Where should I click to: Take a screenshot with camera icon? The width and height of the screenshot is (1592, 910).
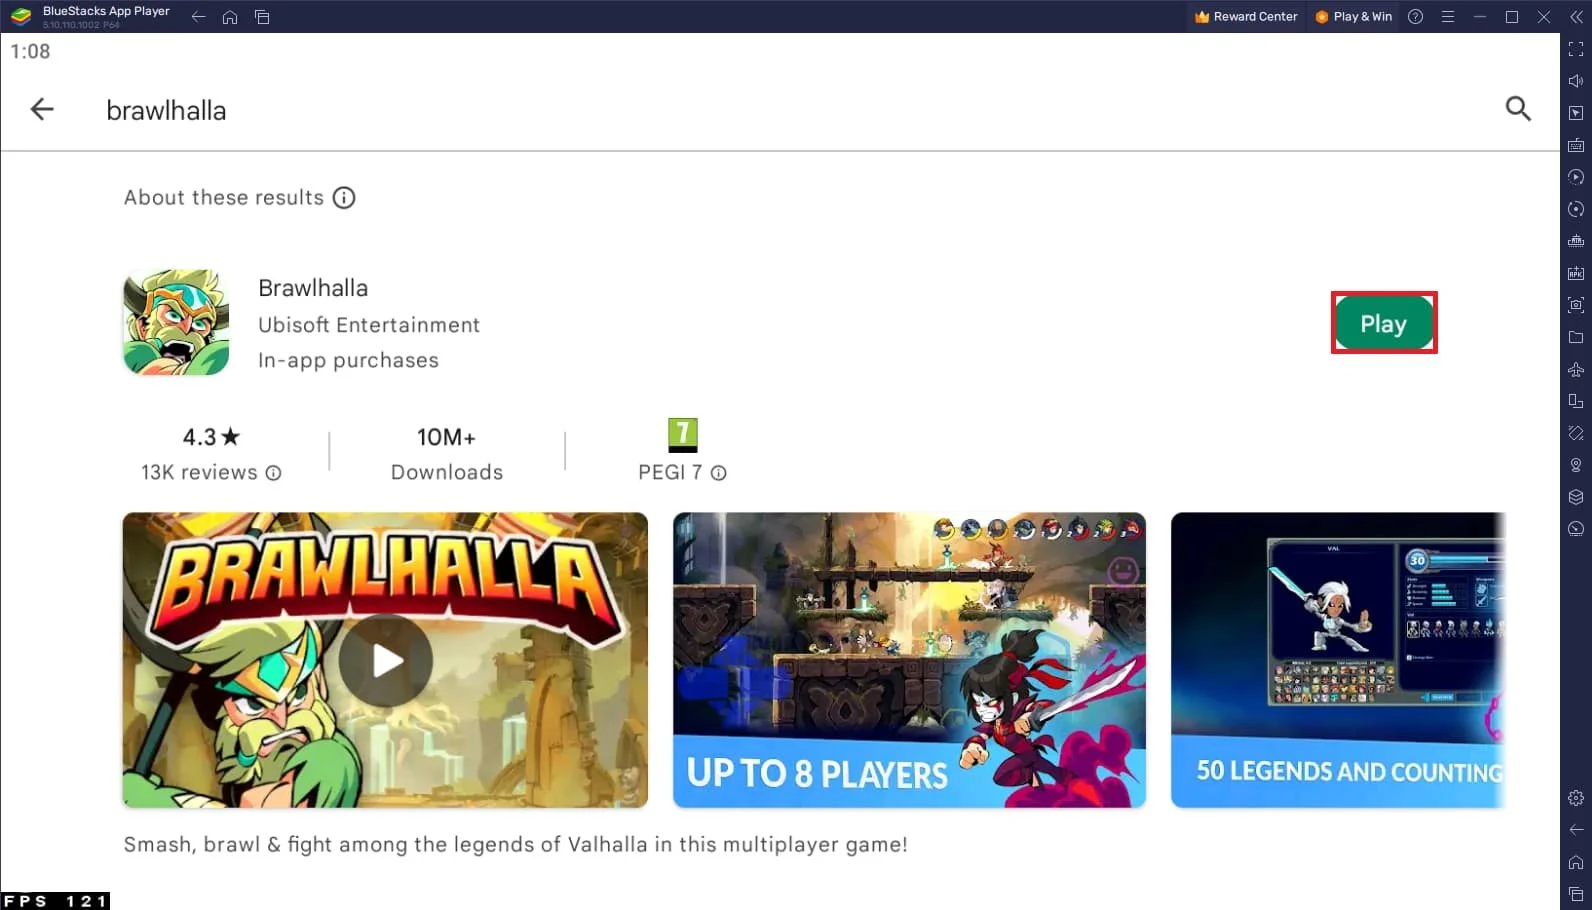point(1576,305)
